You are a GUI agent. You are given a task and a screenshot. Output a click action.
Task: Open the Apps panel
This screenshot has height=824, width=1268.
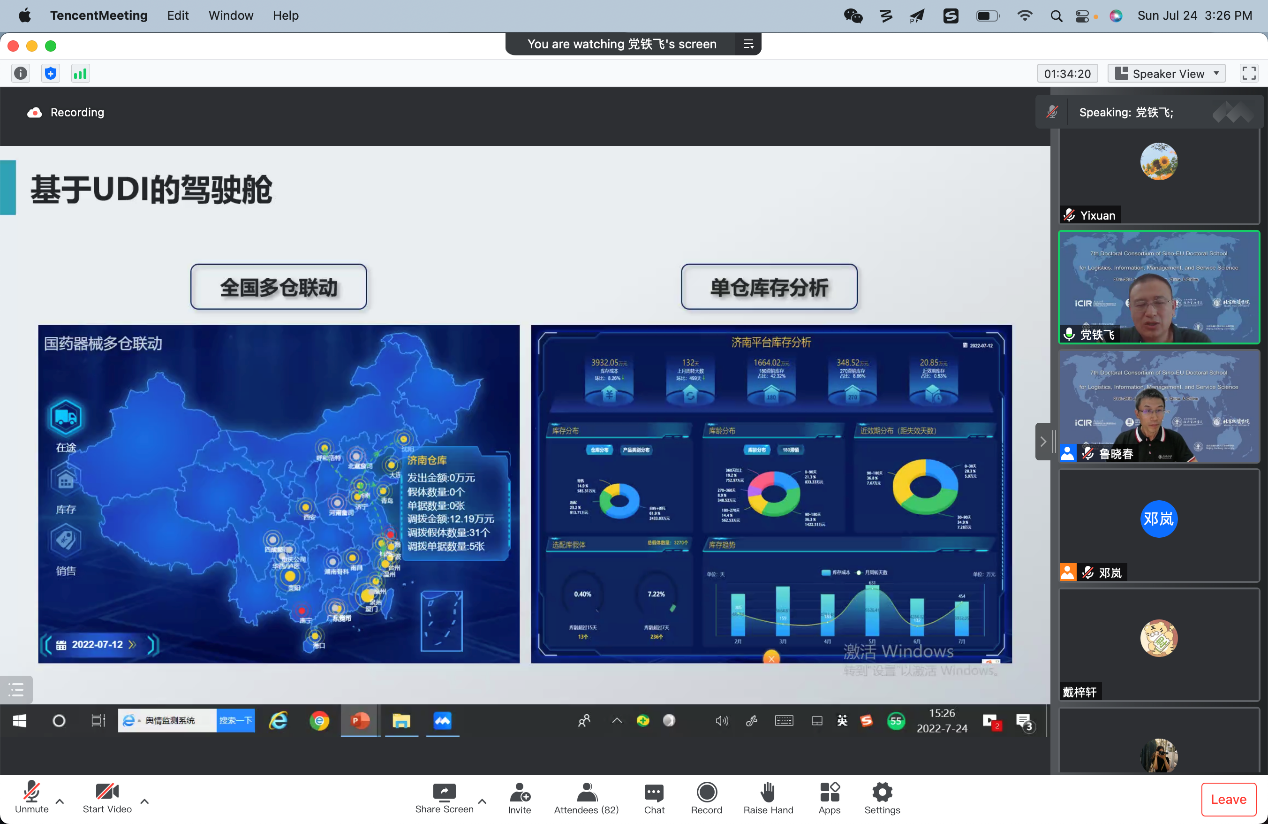829,797
